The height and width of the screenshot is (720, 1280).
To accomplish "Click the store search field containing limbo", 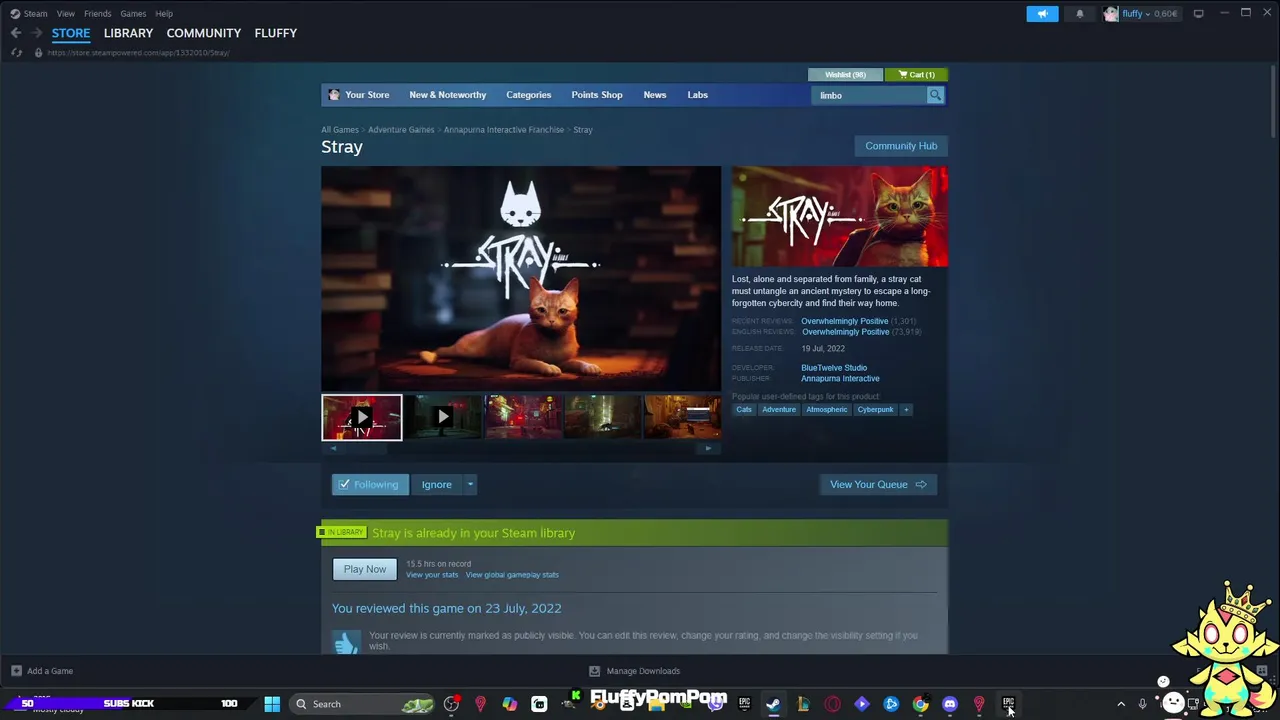I will coord(870,95).
